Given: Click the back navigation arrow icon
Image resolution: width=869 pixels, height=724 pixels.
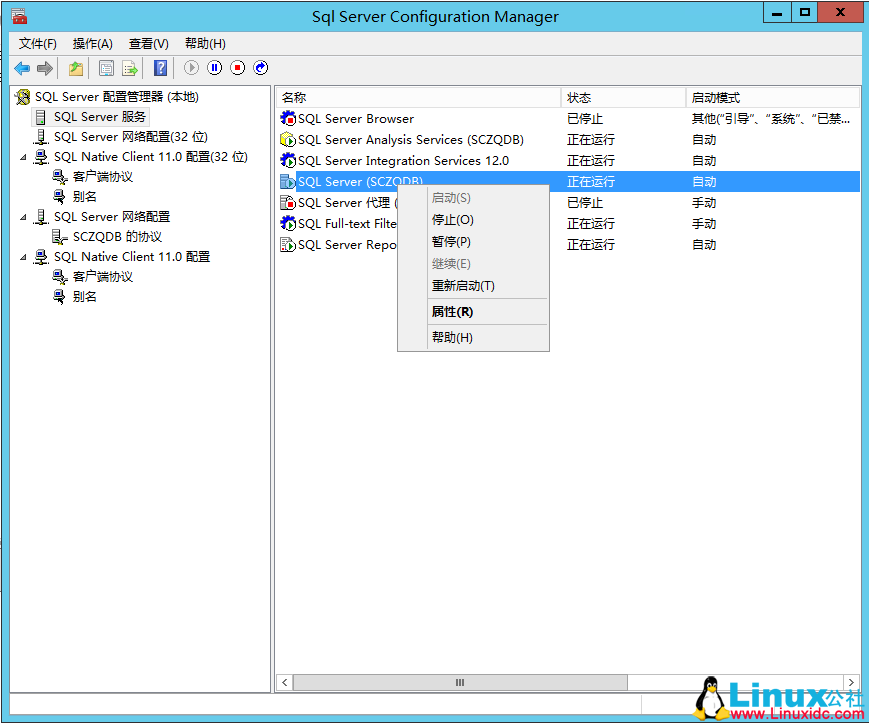Looking at the screenshot, I should pyautogui.click(x=21, y=67).
